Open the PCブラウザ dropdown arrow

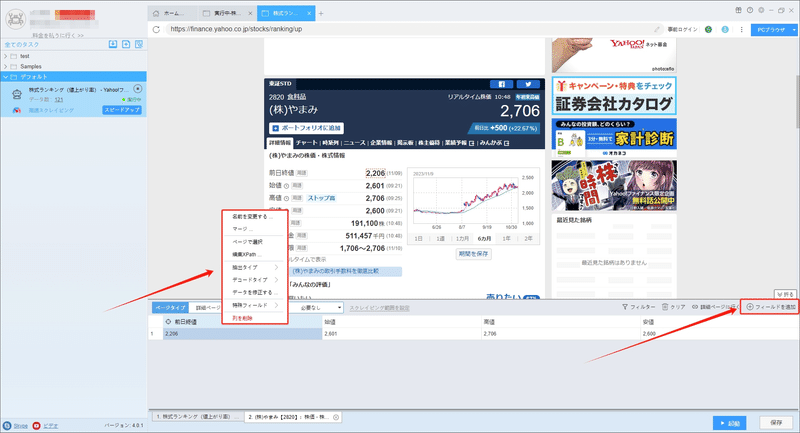coord(794,30)
